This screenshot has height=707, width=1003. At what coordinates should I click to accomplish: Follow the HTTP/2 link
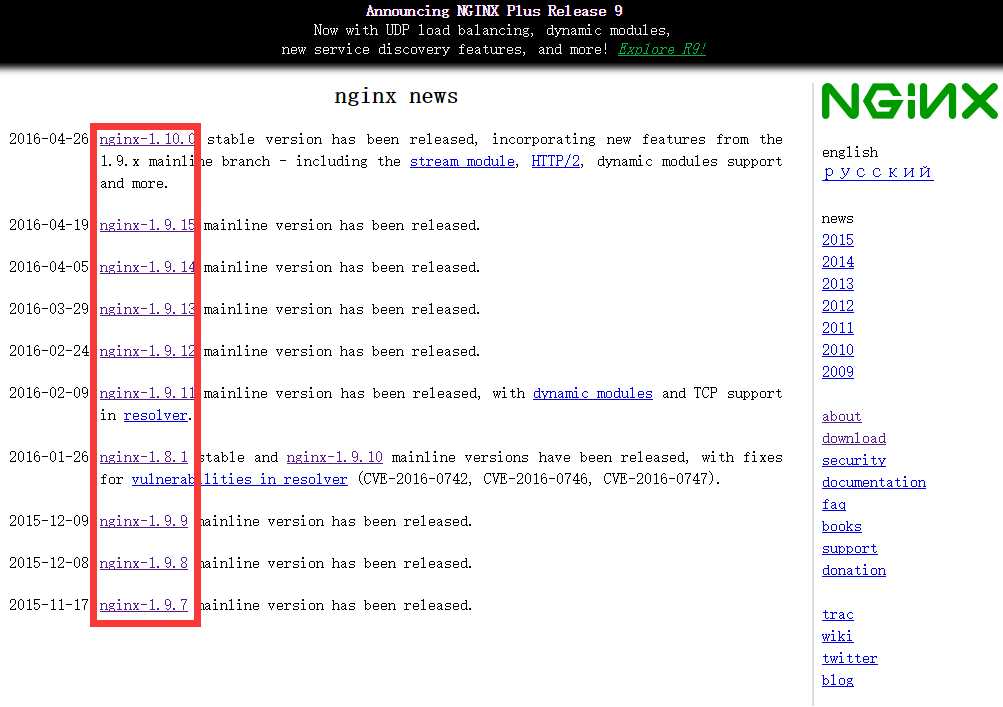click(x=555, y=161)
